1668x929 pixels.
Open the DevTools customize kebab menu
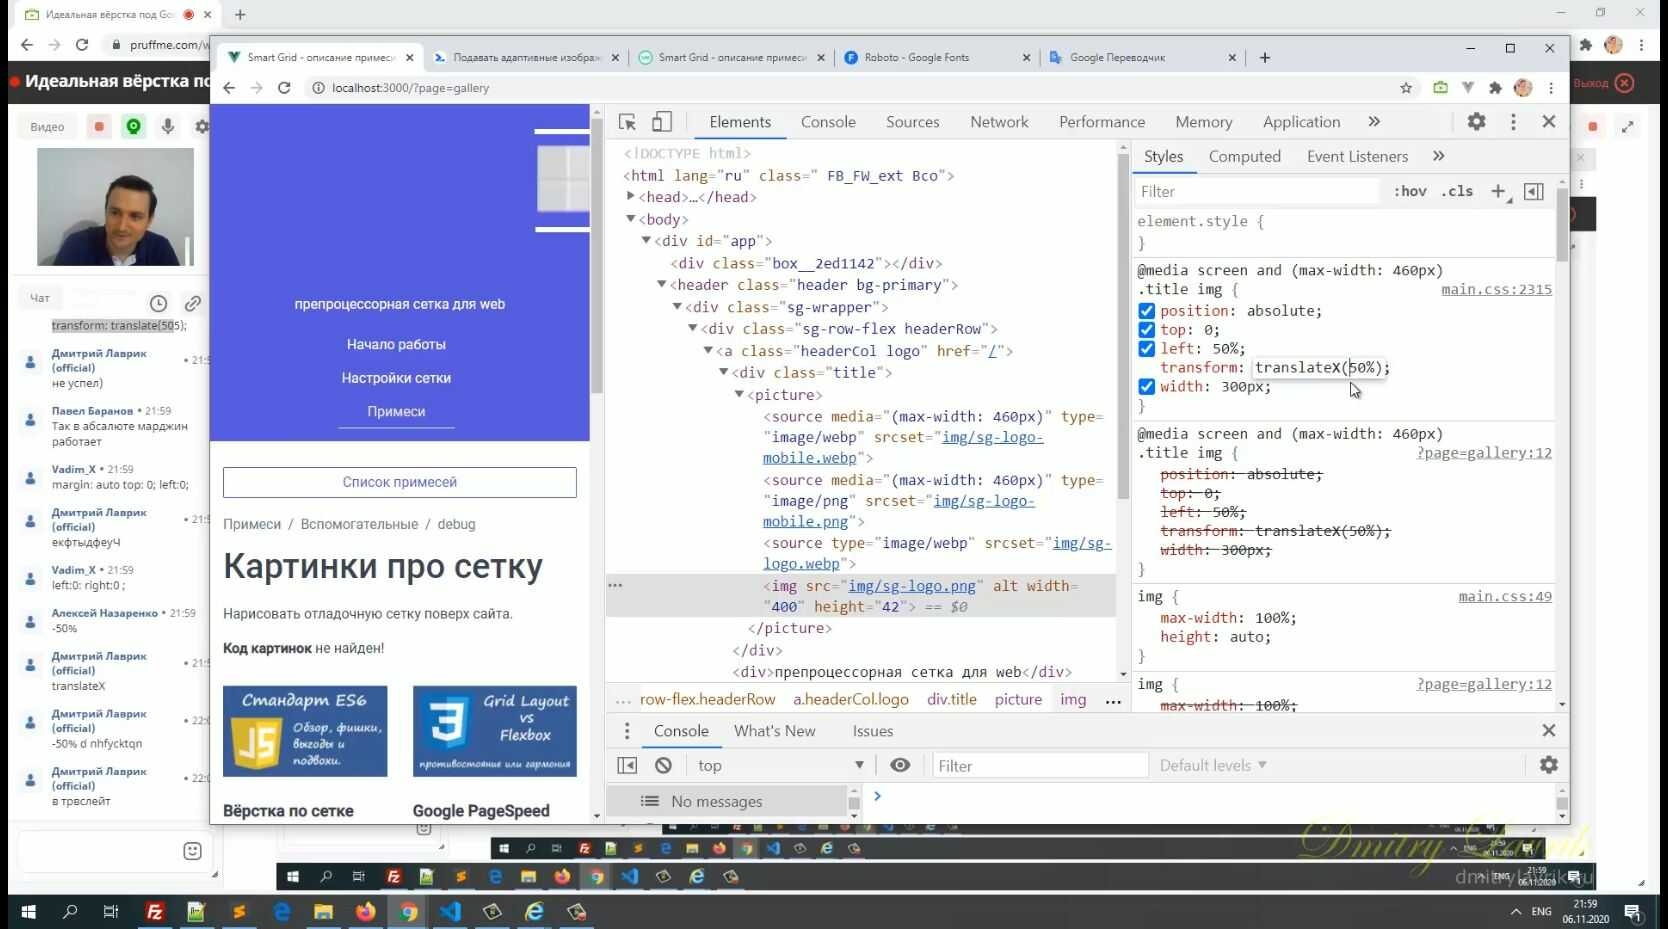pos(1513,121)
